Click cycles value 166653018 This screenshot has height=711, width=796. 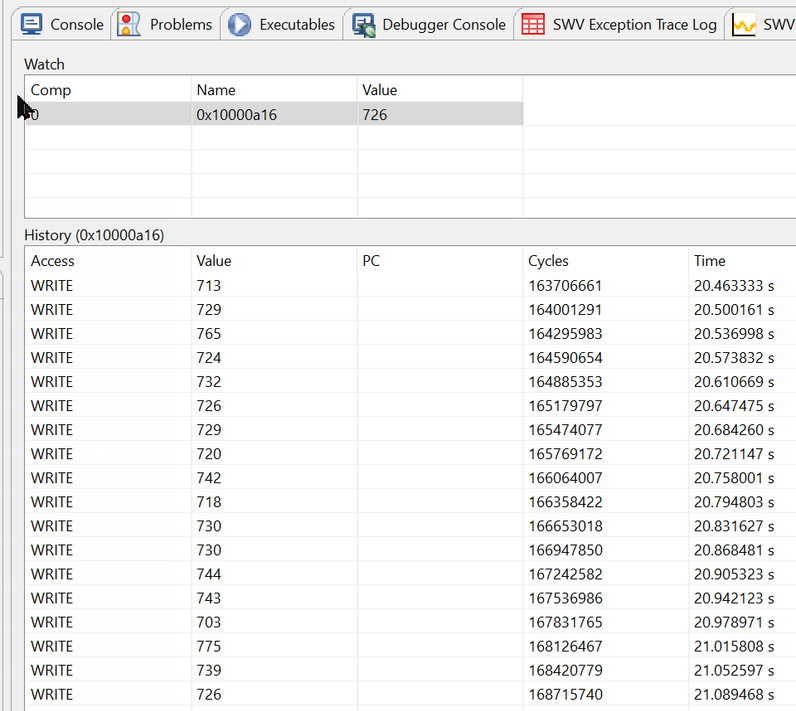click(565, 526)
